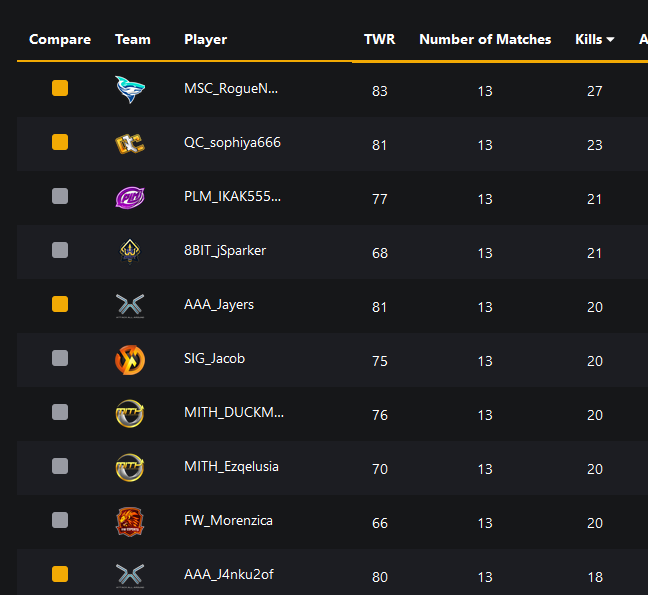Sort by Number of Matches header

485,39
